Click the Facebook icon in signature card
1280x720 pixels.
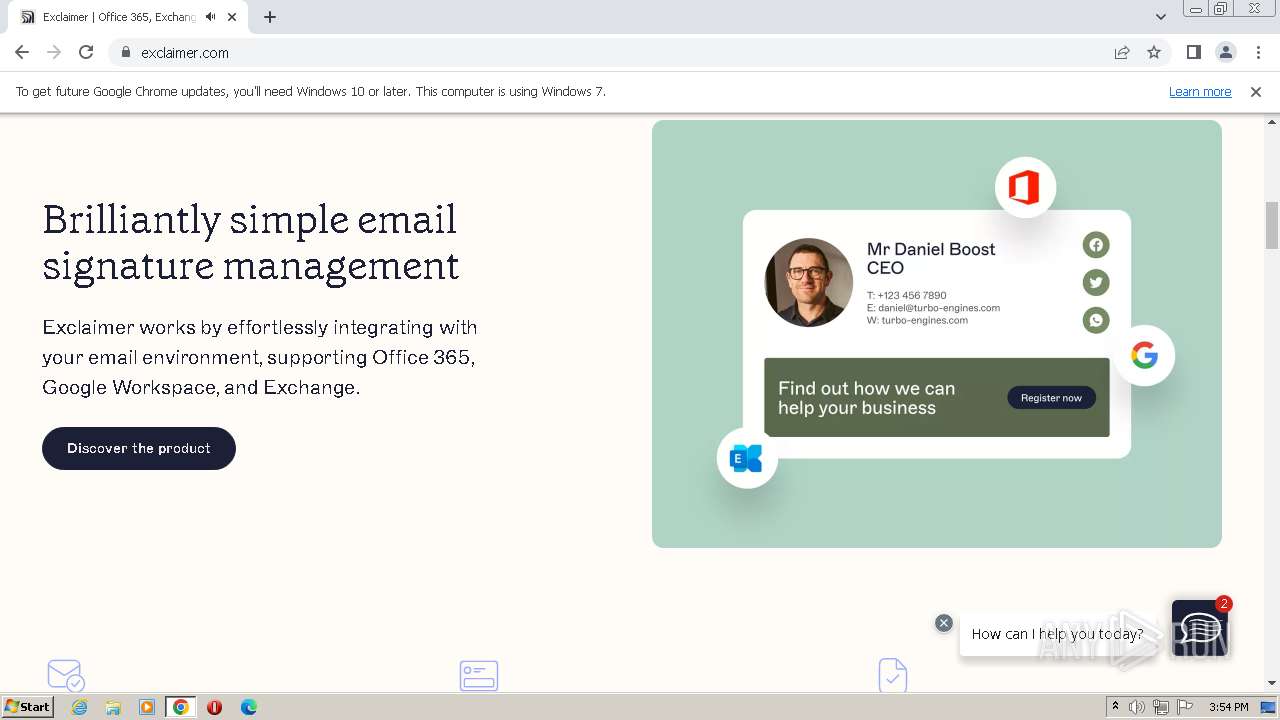point(1096,245)
